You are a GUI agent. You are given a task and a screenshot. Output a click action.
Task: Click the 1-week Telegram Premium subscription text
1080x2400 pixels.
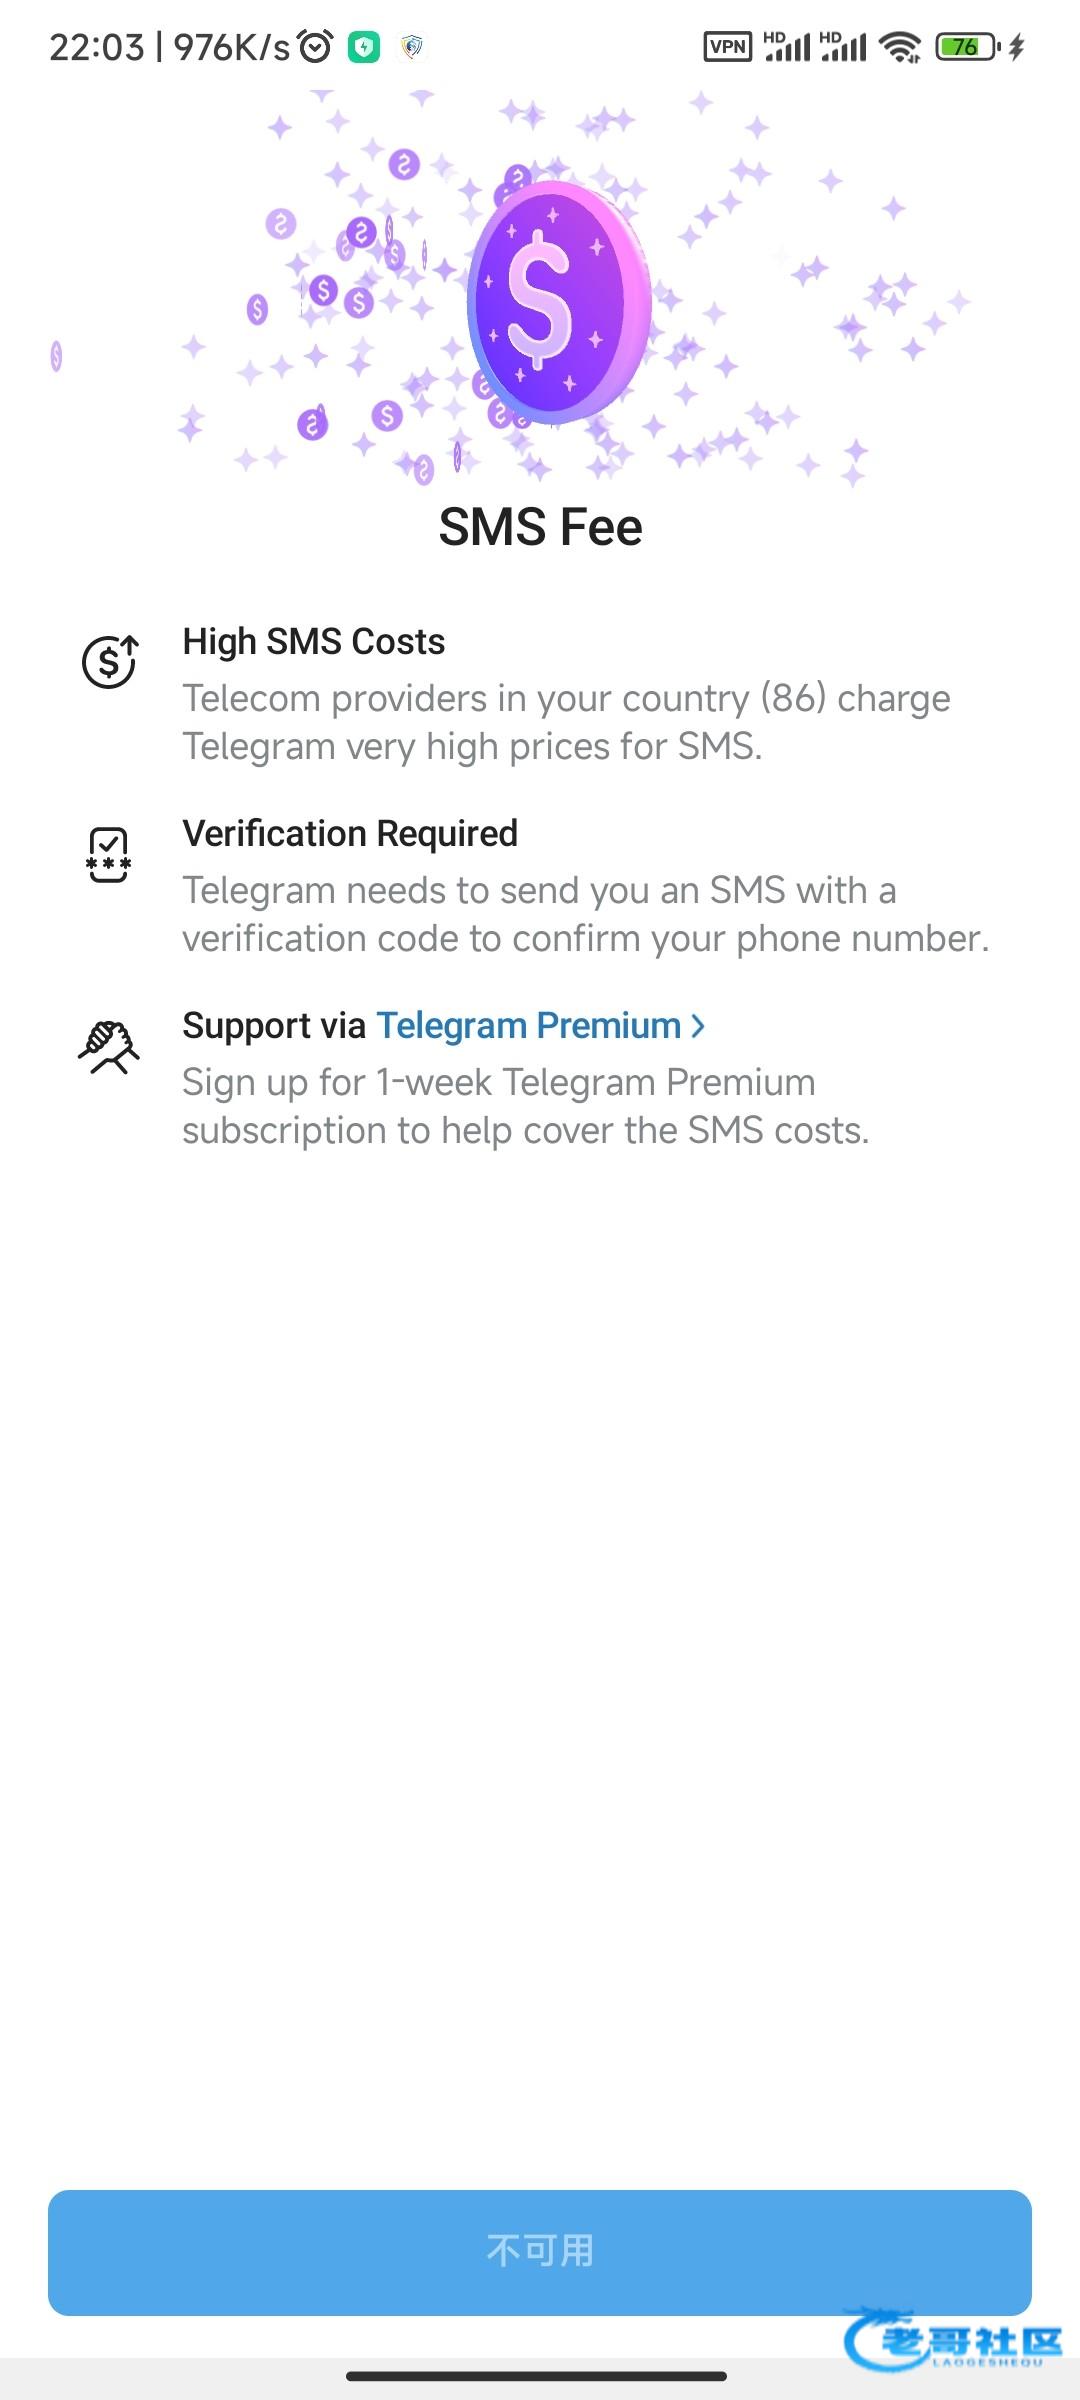[x=525, y=1106]
